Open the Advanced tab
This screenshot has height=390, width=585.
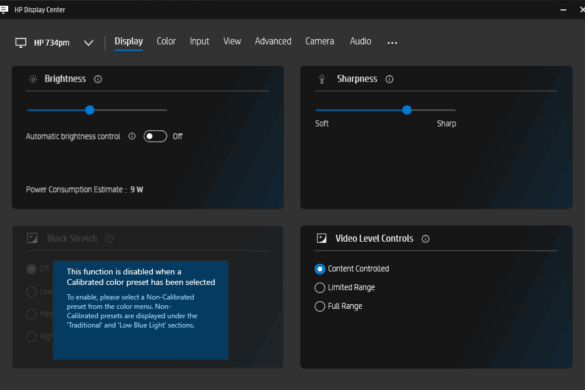point(273,41)
